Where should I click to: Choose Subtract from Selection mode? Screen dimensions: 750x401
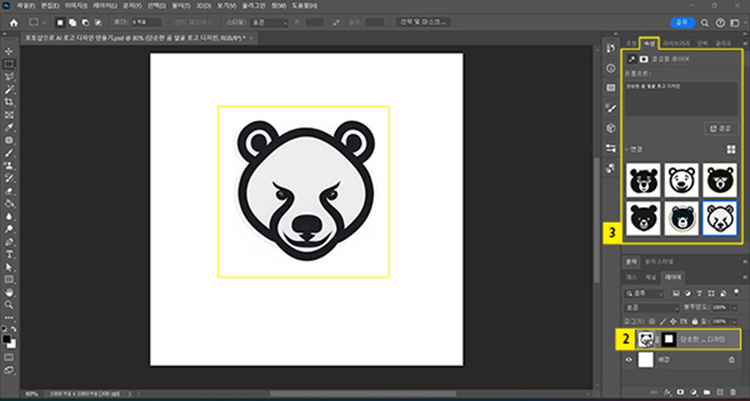(x=85, y=22)
